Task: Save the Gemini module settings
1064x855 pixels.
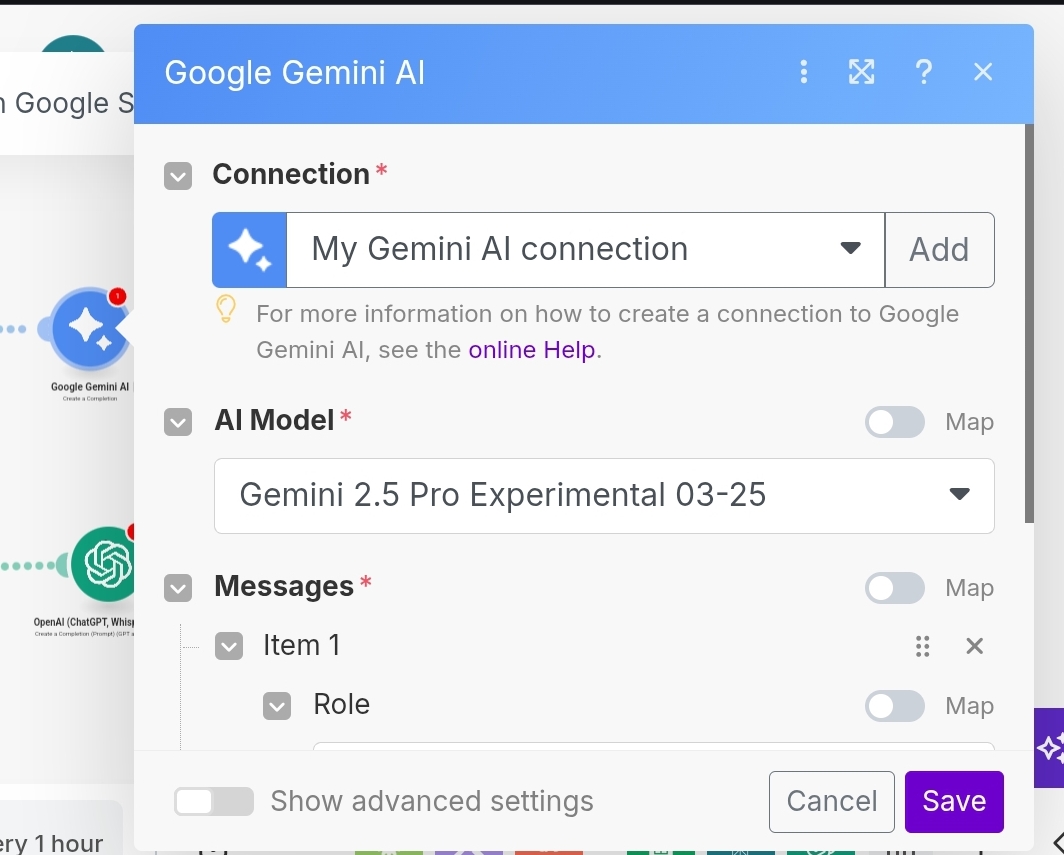Action: pyautogui.click(x=954, y=801)
